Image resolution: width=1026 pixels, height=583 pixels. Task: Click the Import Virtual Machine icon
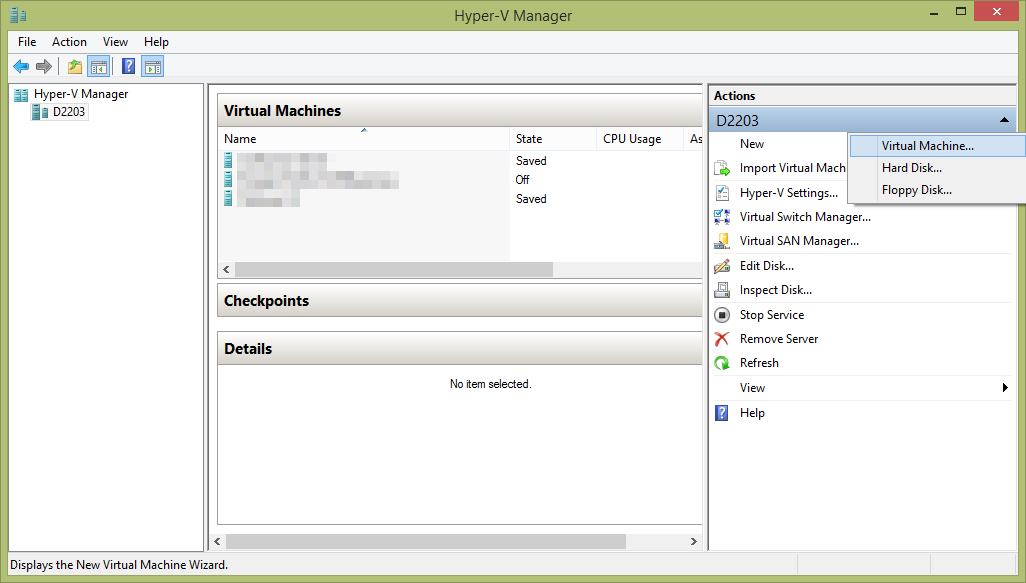point(722,168)
